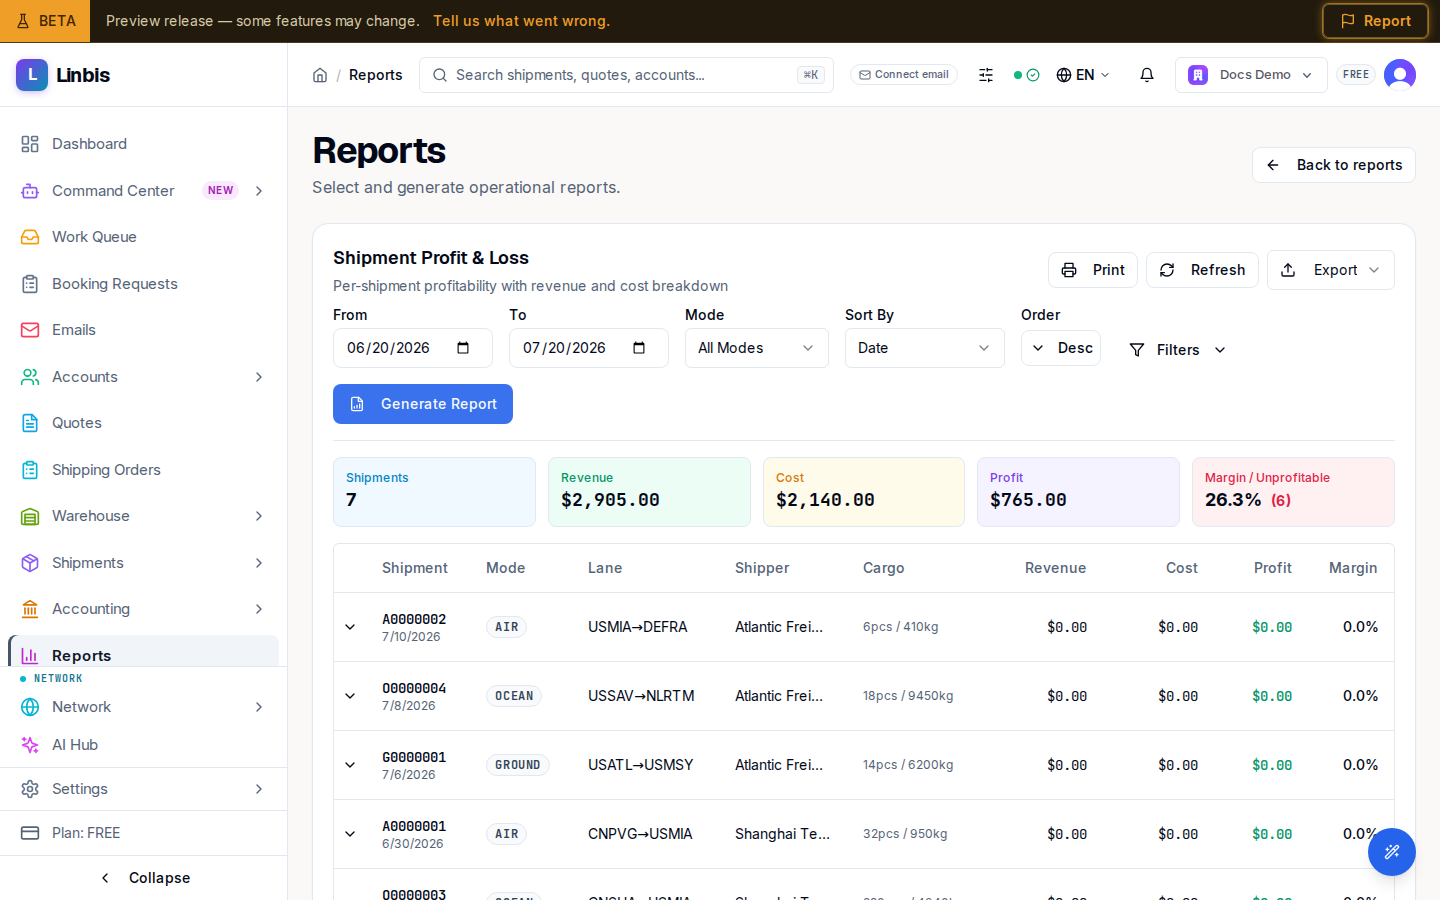Refresh the report data

1202,270
